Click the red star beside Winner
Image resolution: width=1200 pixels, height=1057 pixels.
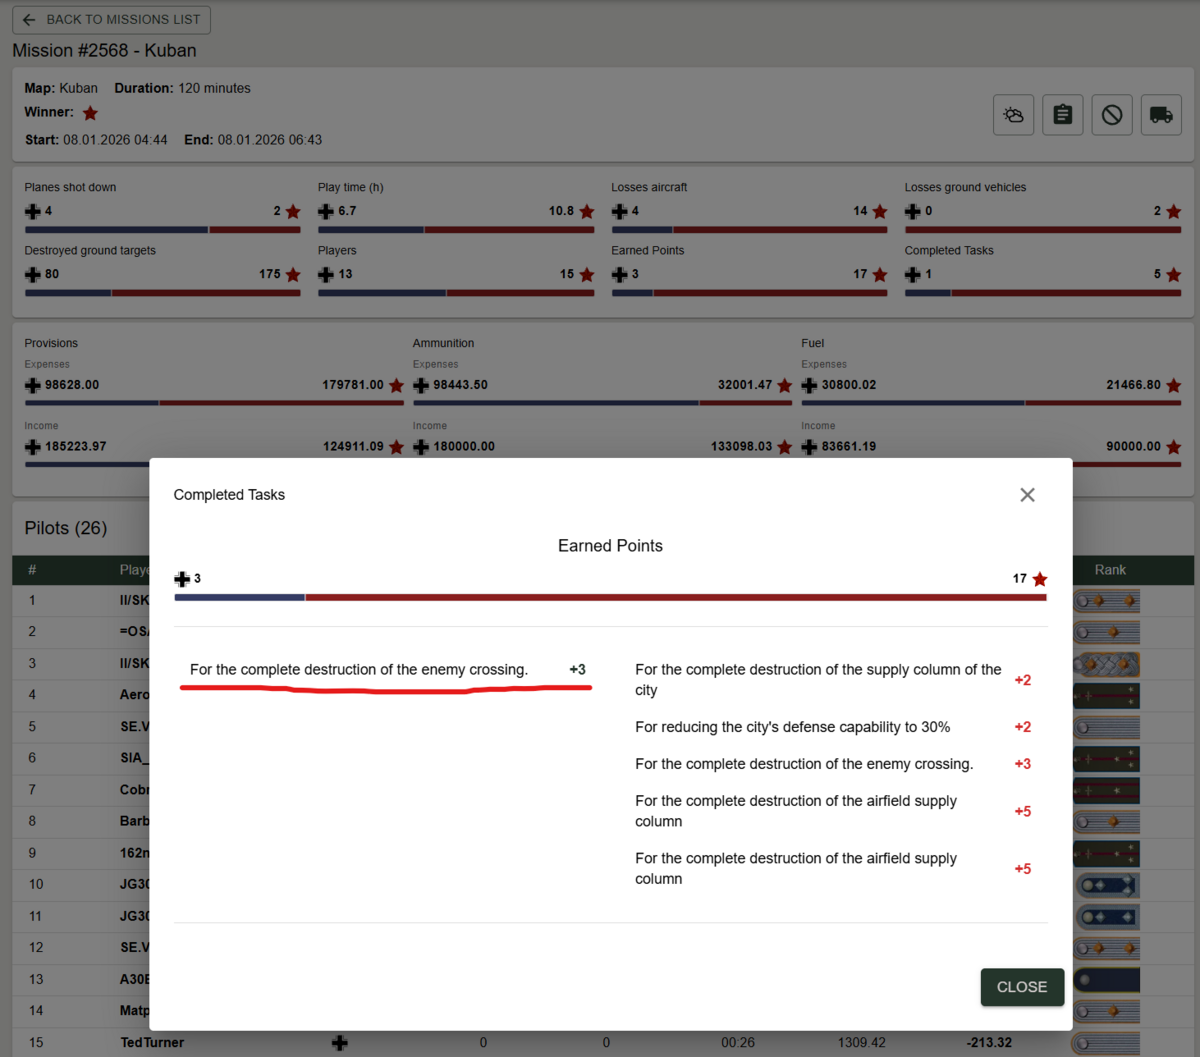(x=90, y=113)
